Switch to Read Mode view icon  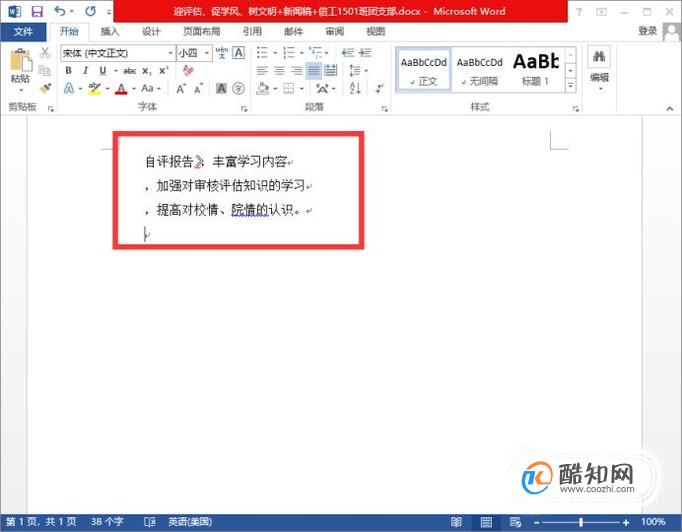click(x=456, y=522)
